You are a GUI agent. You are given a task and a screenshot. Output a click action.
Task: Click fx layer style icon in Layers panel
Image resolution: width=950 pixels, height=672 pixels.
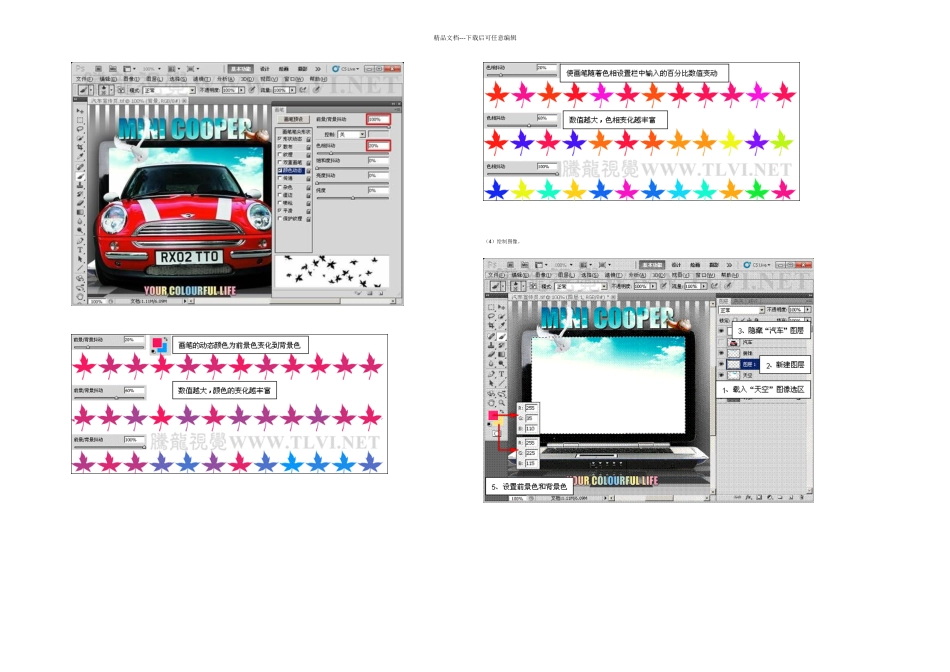749,497
